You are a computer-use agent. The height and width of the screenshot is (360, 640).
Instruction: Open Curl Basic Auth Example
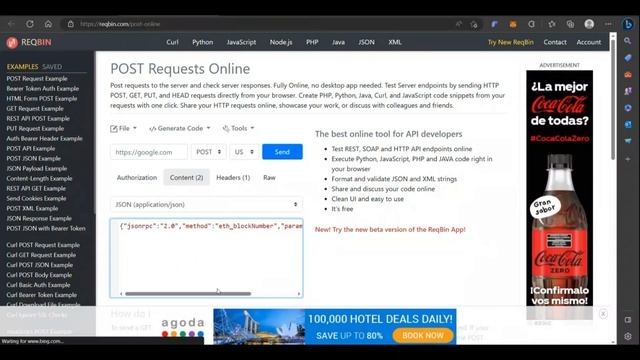(x=38, y=285)
